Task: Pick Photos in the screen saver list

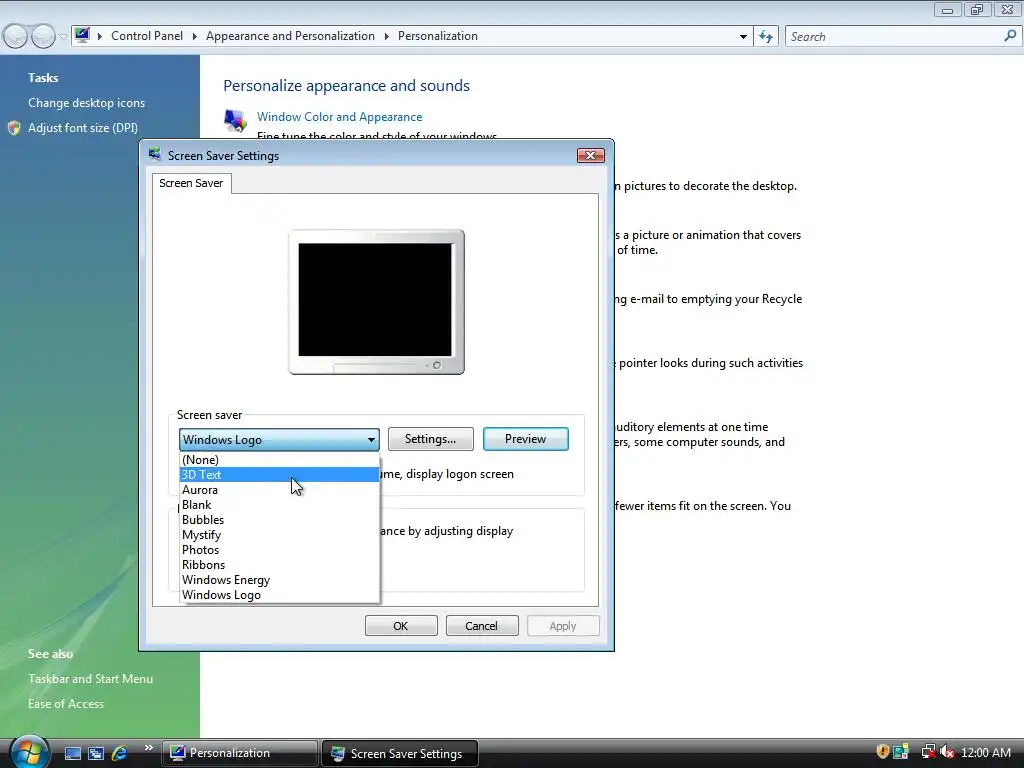Action: [x=280, y=550]
